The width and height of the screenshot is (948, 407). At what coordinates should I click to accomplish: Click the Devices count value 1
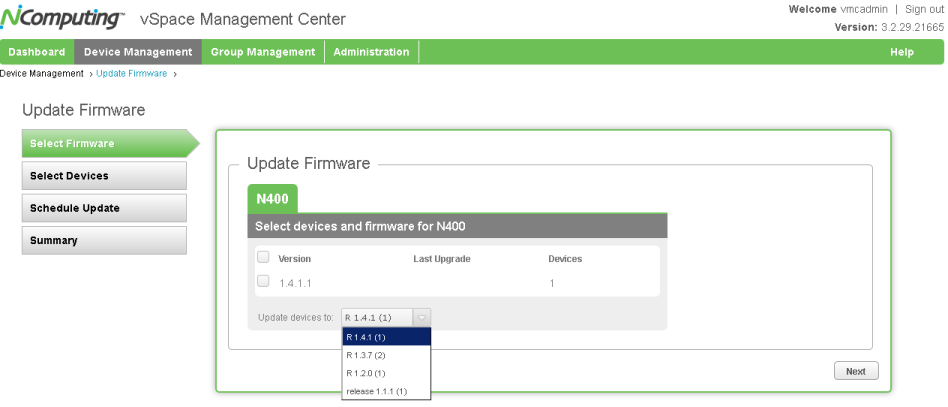point(551,283)
